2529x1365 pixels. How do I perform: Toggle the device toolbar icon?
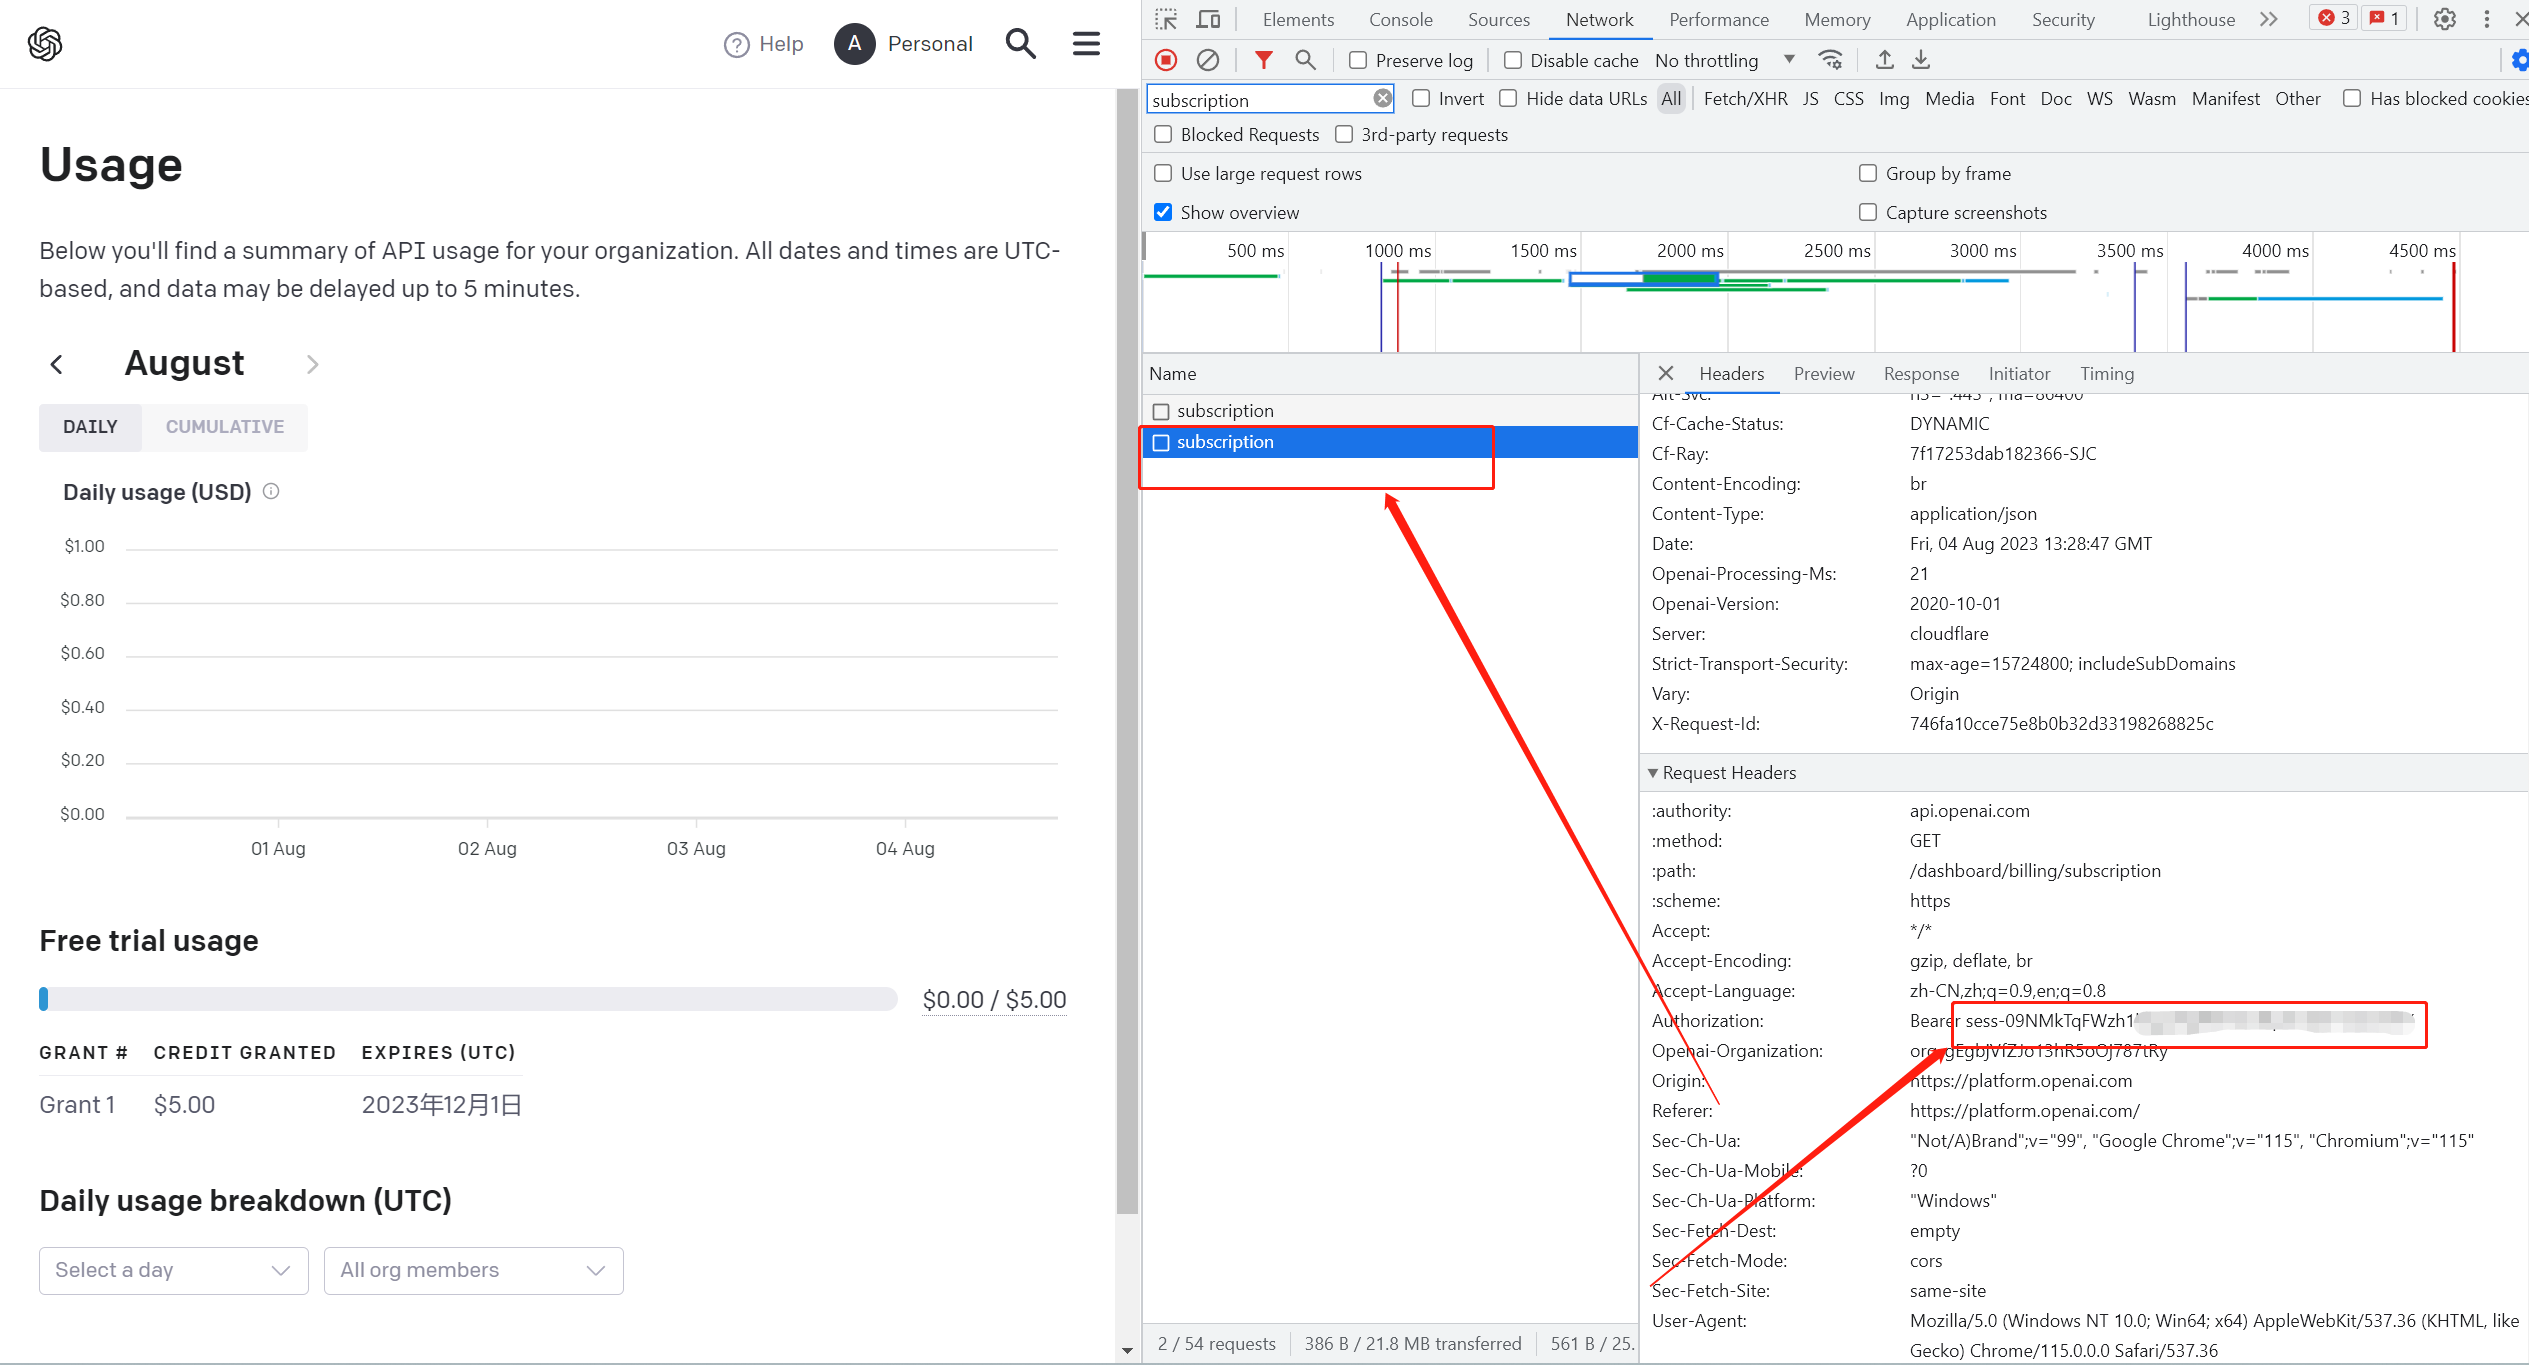pos(1208,19)
